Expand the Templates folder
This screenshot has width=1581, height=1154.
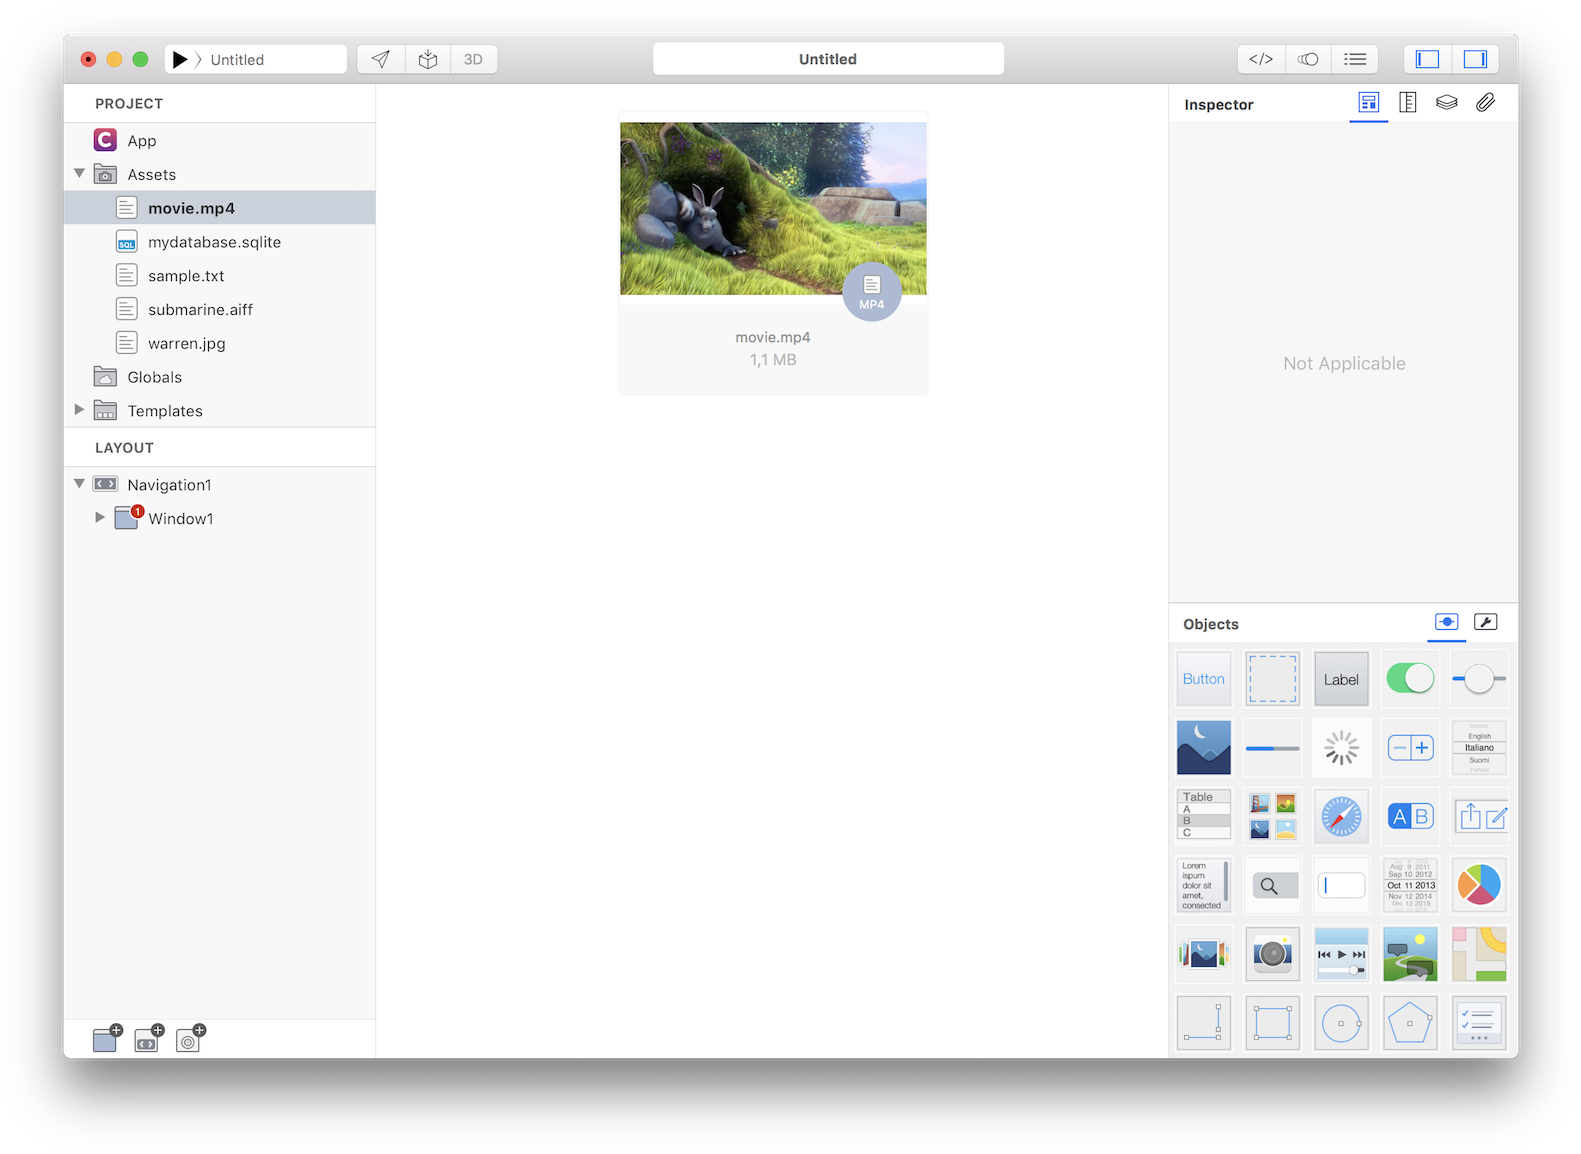(x=79, y=410)
